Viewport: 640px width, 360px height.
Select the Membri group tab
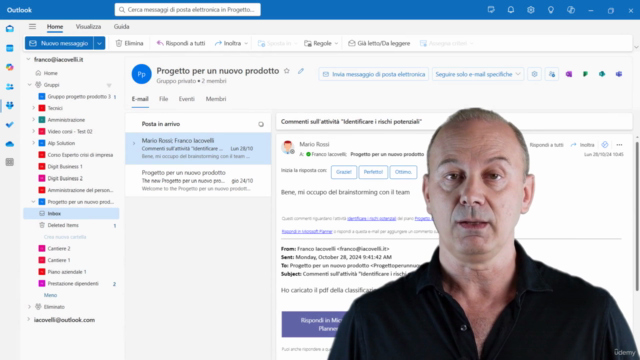[x=216, y=99]
